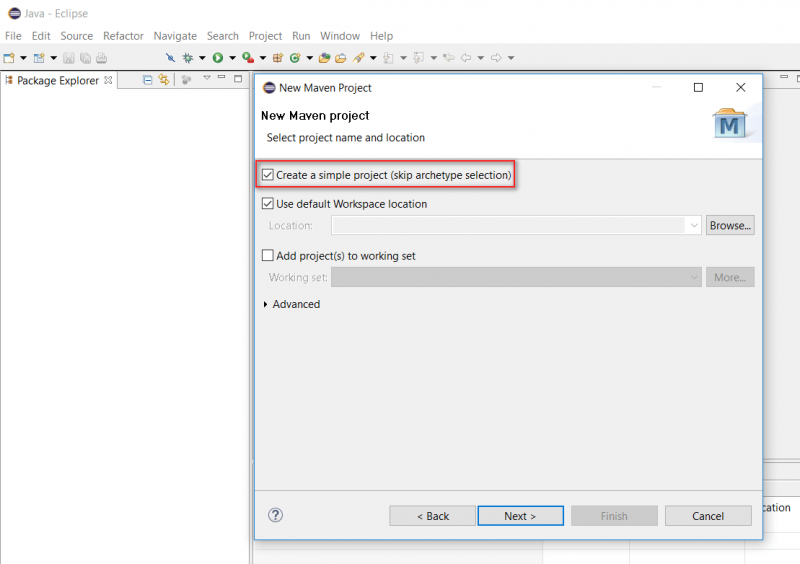Minimize the editor area at right edge
The image size is (800, 564).
[x=784, y=77]
